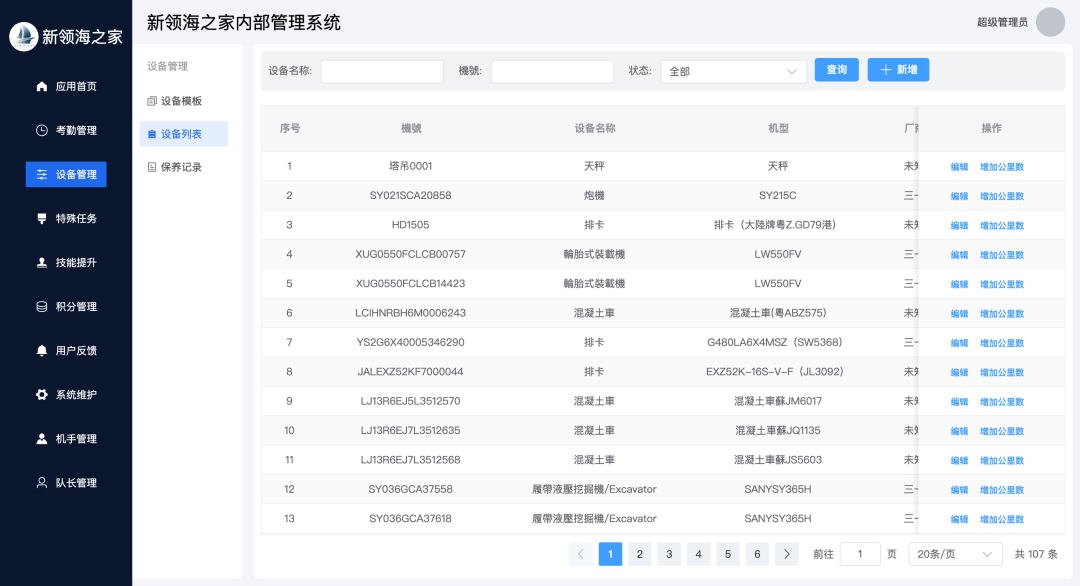Click the icon beside 特殊任务

[42, 218]
